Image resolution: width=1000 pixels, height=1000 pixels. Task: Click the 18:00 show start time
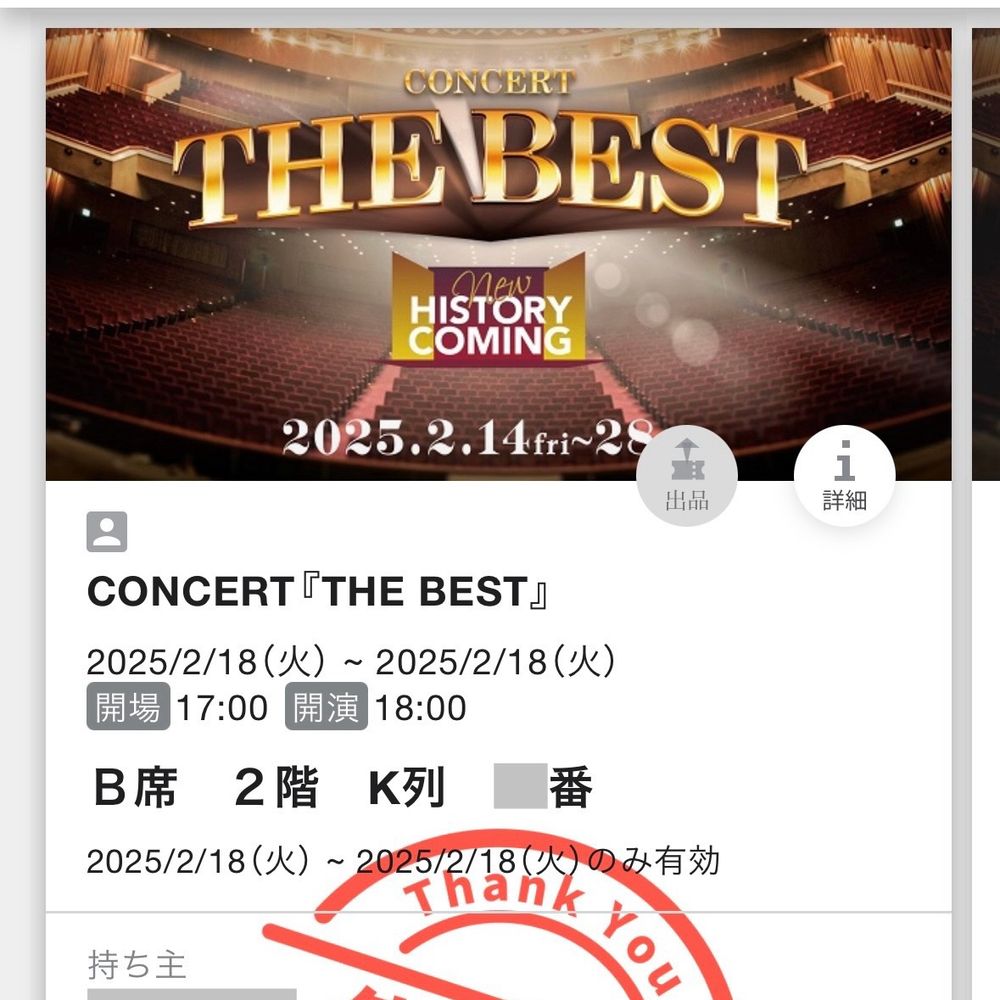pos(420,708)
